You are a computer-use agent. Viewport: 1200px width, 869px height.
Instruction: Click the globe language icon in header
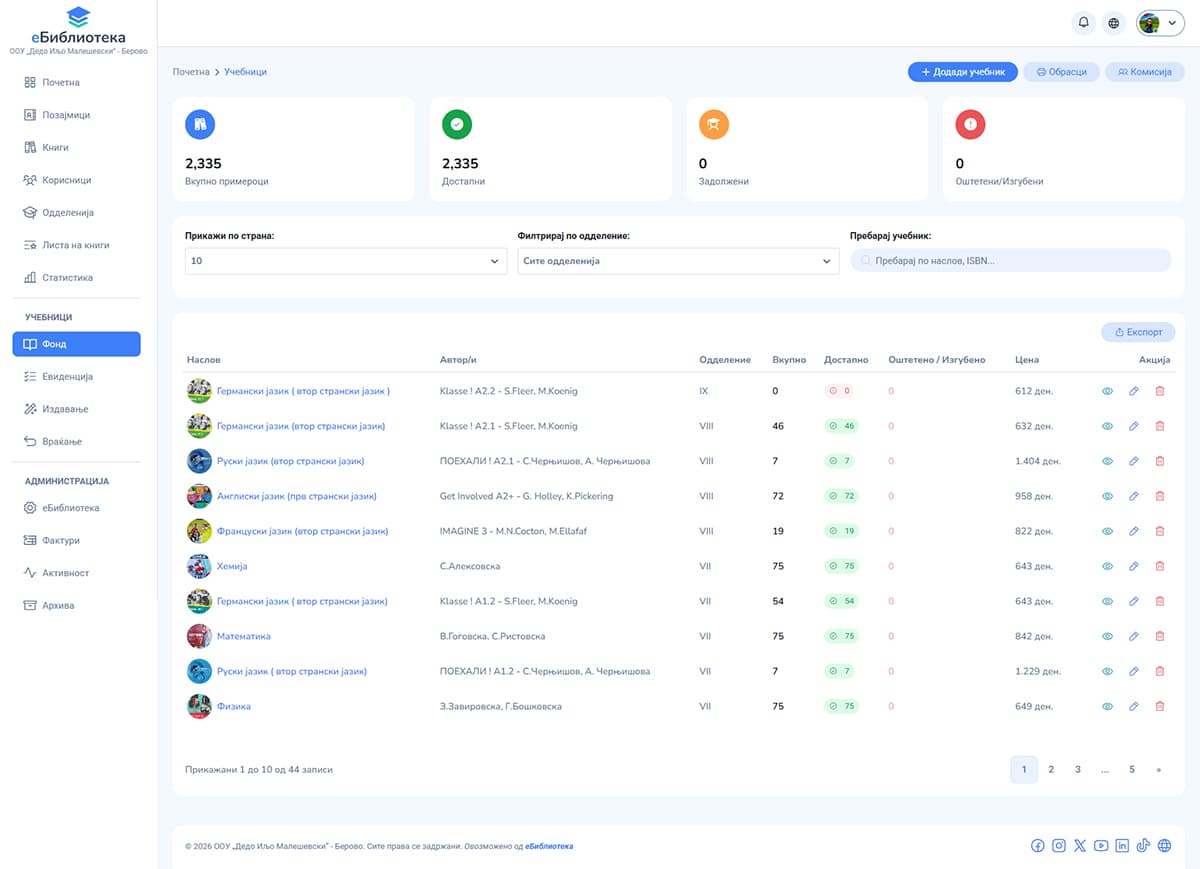pos(1113,23)
